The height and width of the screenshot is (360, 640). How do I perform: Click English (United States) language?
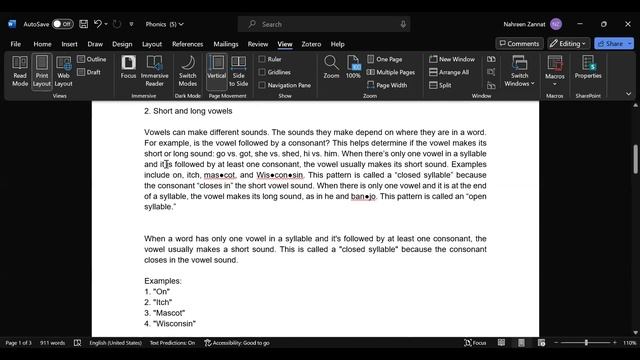coord(116,343)
